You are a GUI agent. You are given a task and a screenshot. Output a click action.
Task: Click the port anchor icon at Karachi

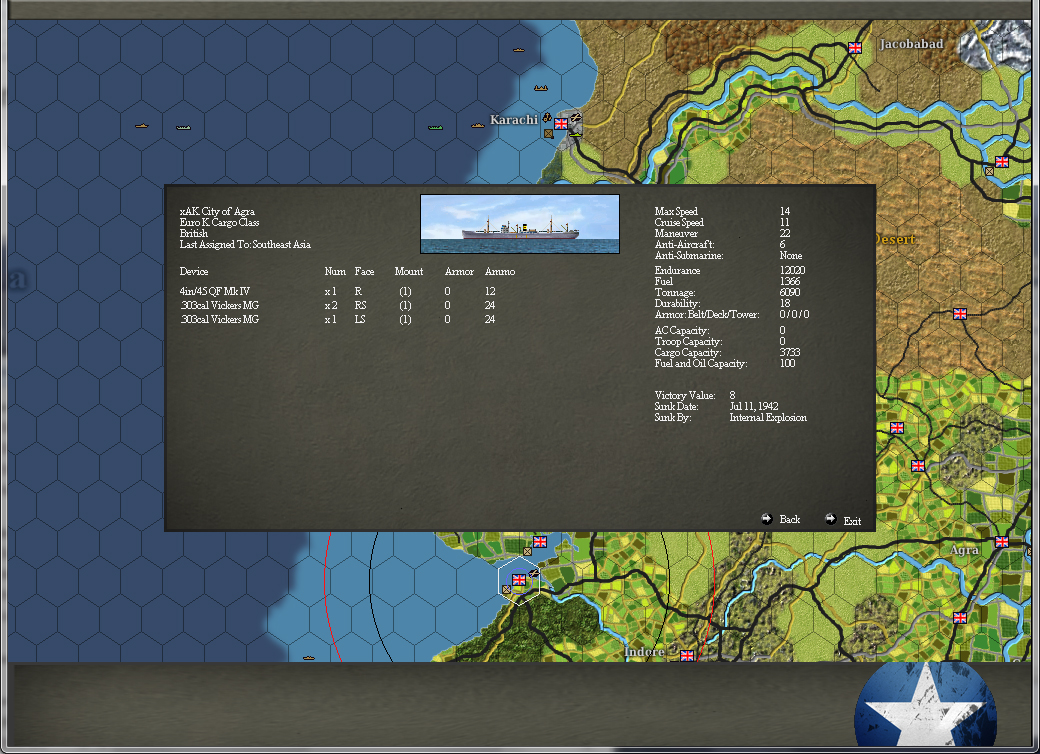pyautogui.click(x=547, y=118)
